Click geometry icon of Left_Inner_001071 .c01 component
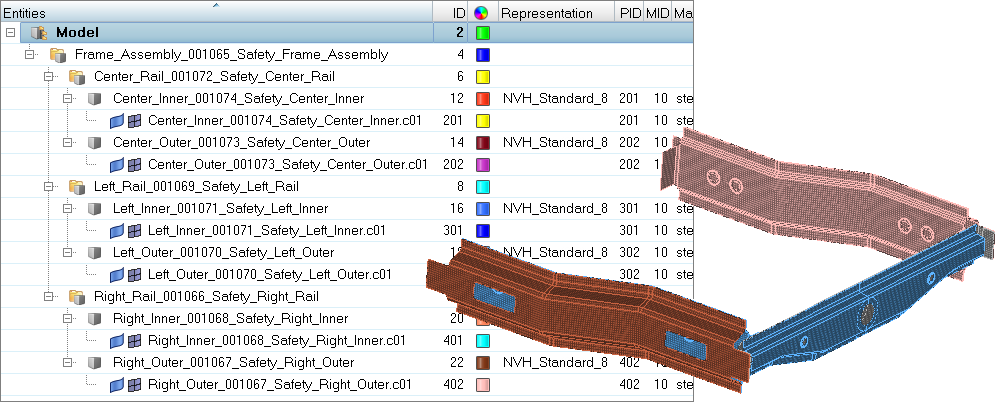The image size is (999, 402). pos(116,231)
